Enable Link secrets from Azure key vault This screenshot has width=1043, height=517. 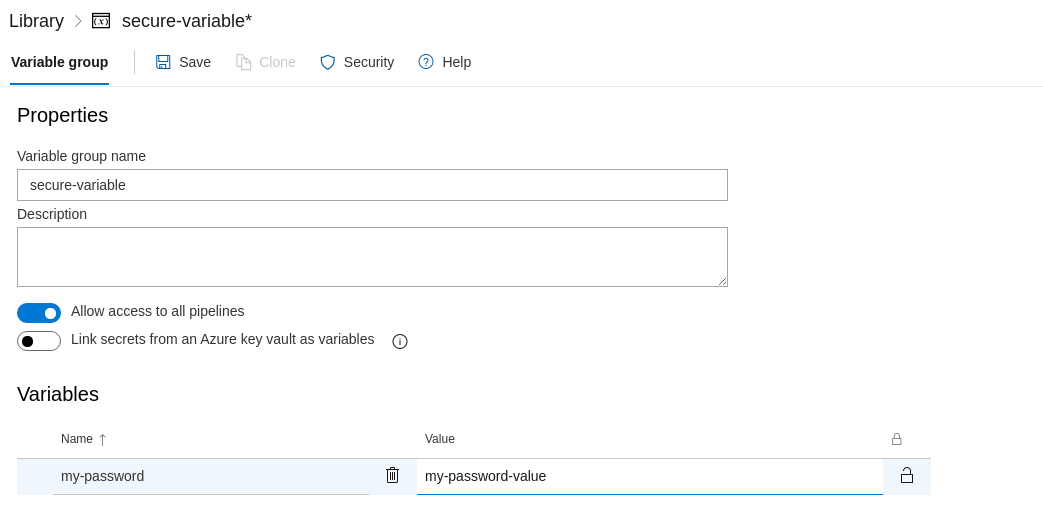coord(39,341)
